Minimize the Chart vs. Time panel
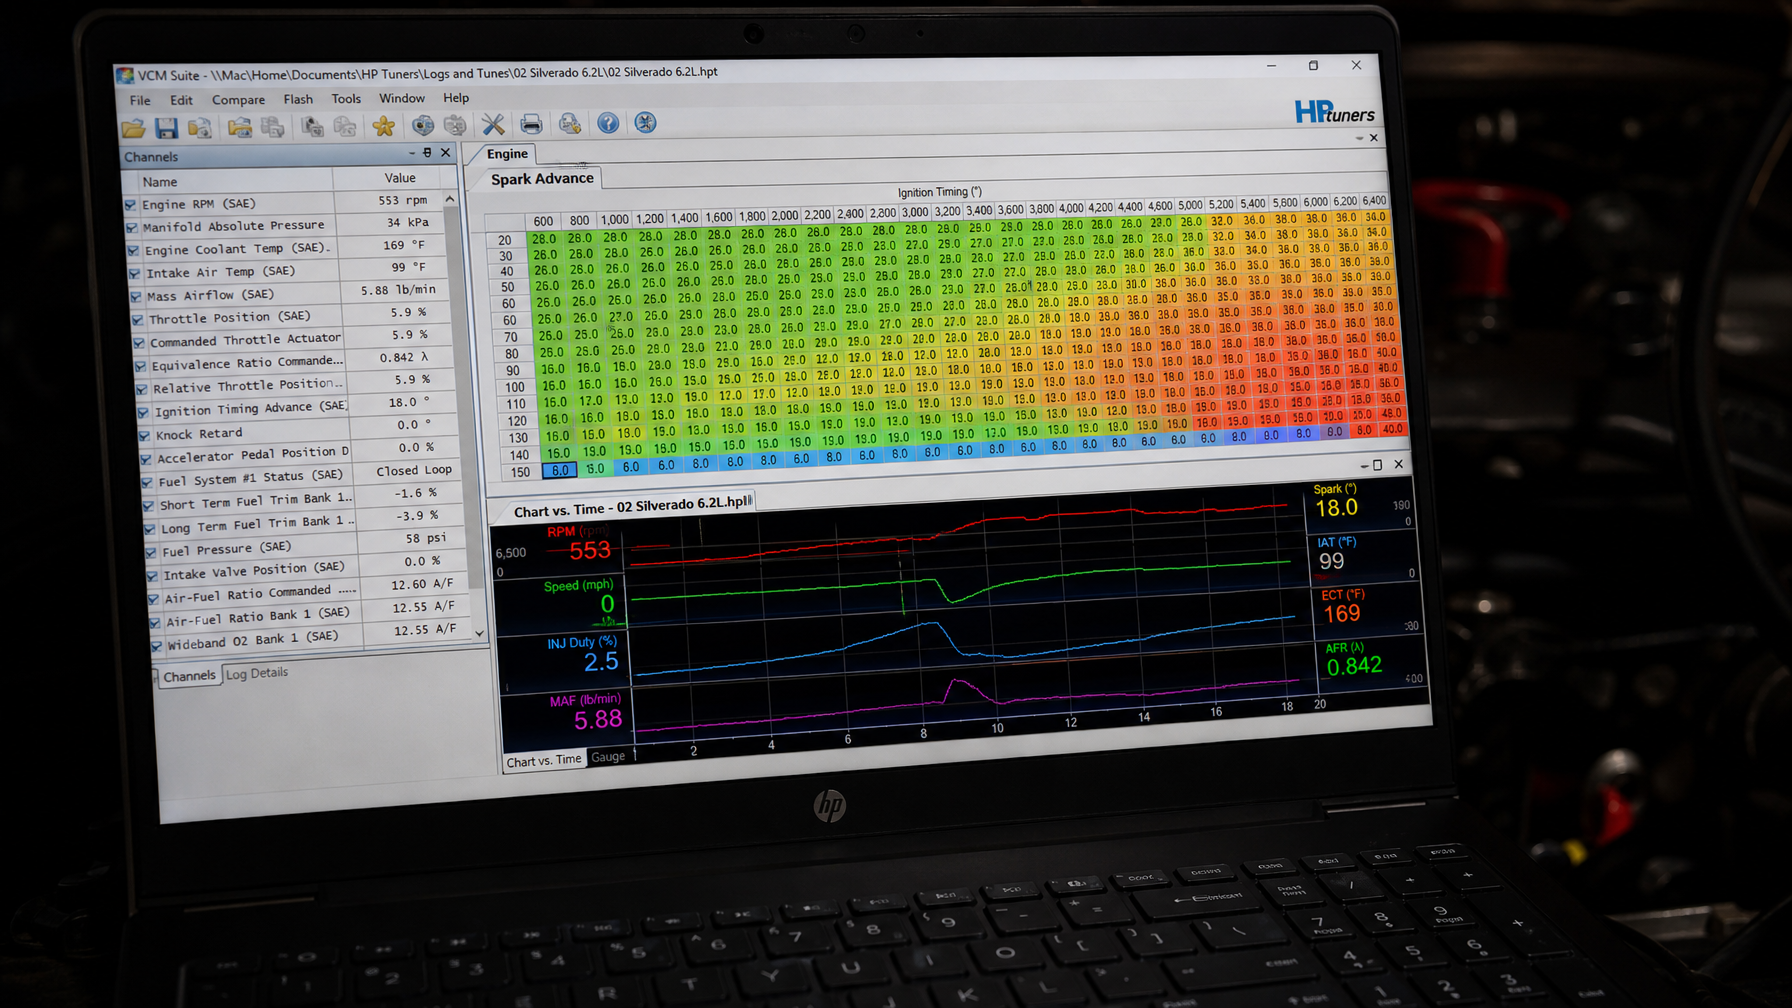Viewport: 1792px width, 1008px height. (x=1364, y=466)
